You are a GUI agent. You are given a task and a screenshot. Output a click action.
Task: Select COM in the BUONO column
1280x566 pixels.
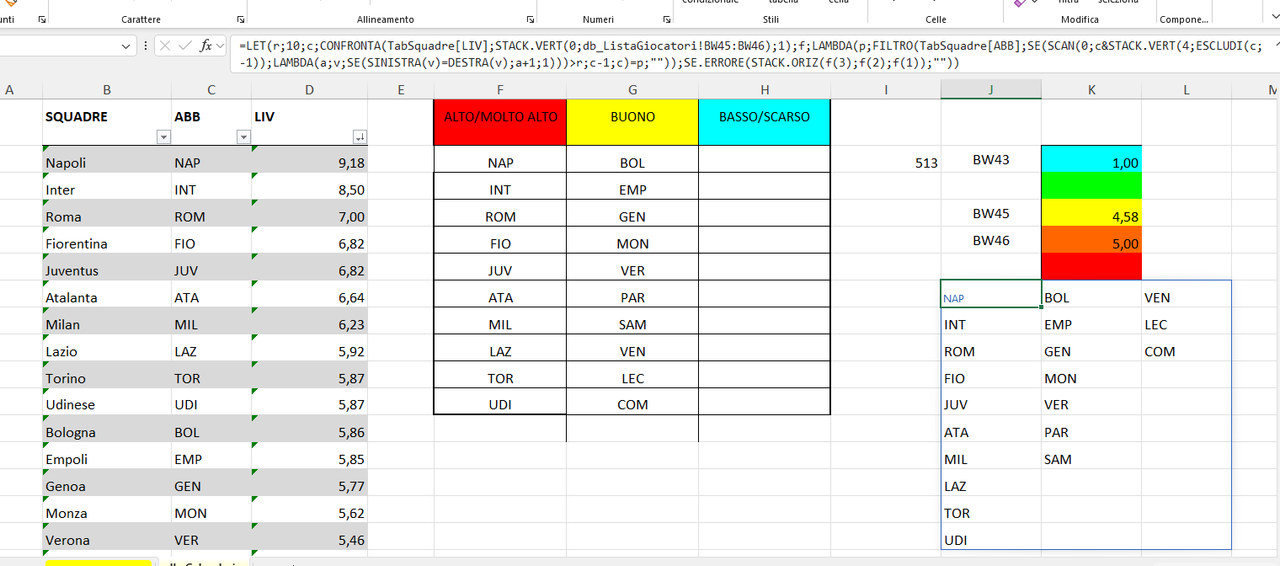tap(632, 402)
